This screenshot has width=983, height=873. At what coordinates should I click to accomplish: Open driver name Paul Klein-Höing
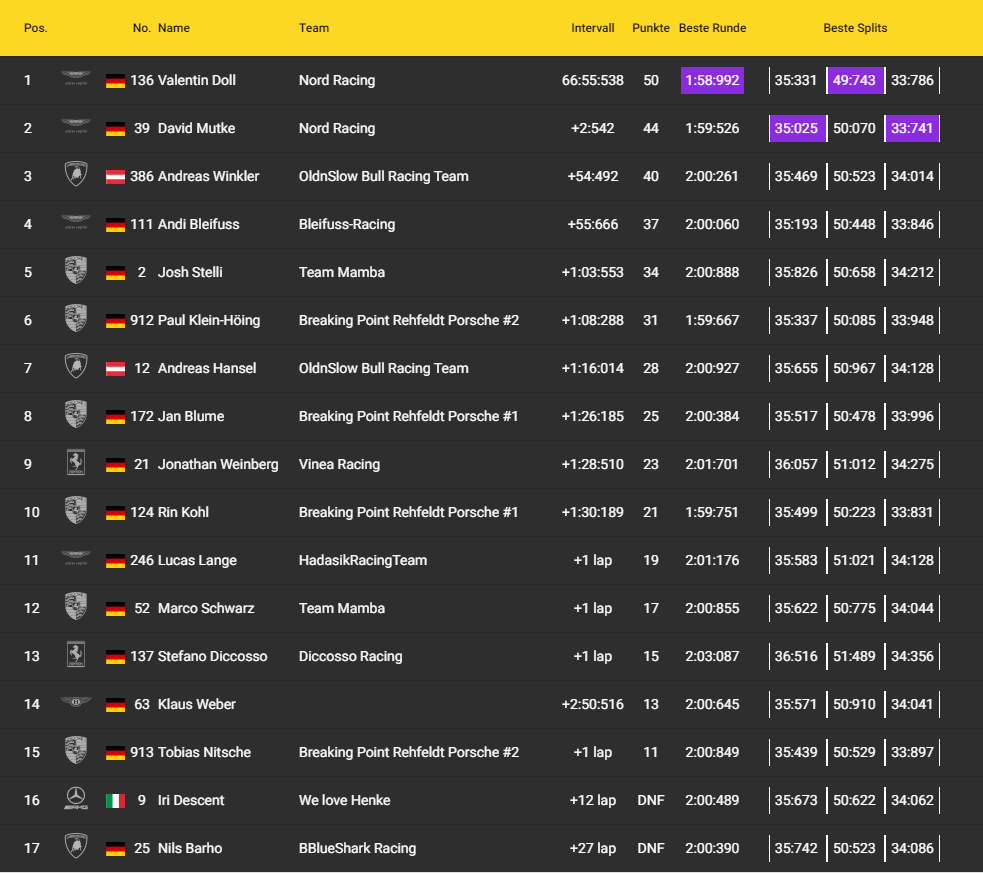(x=209, y=320)
